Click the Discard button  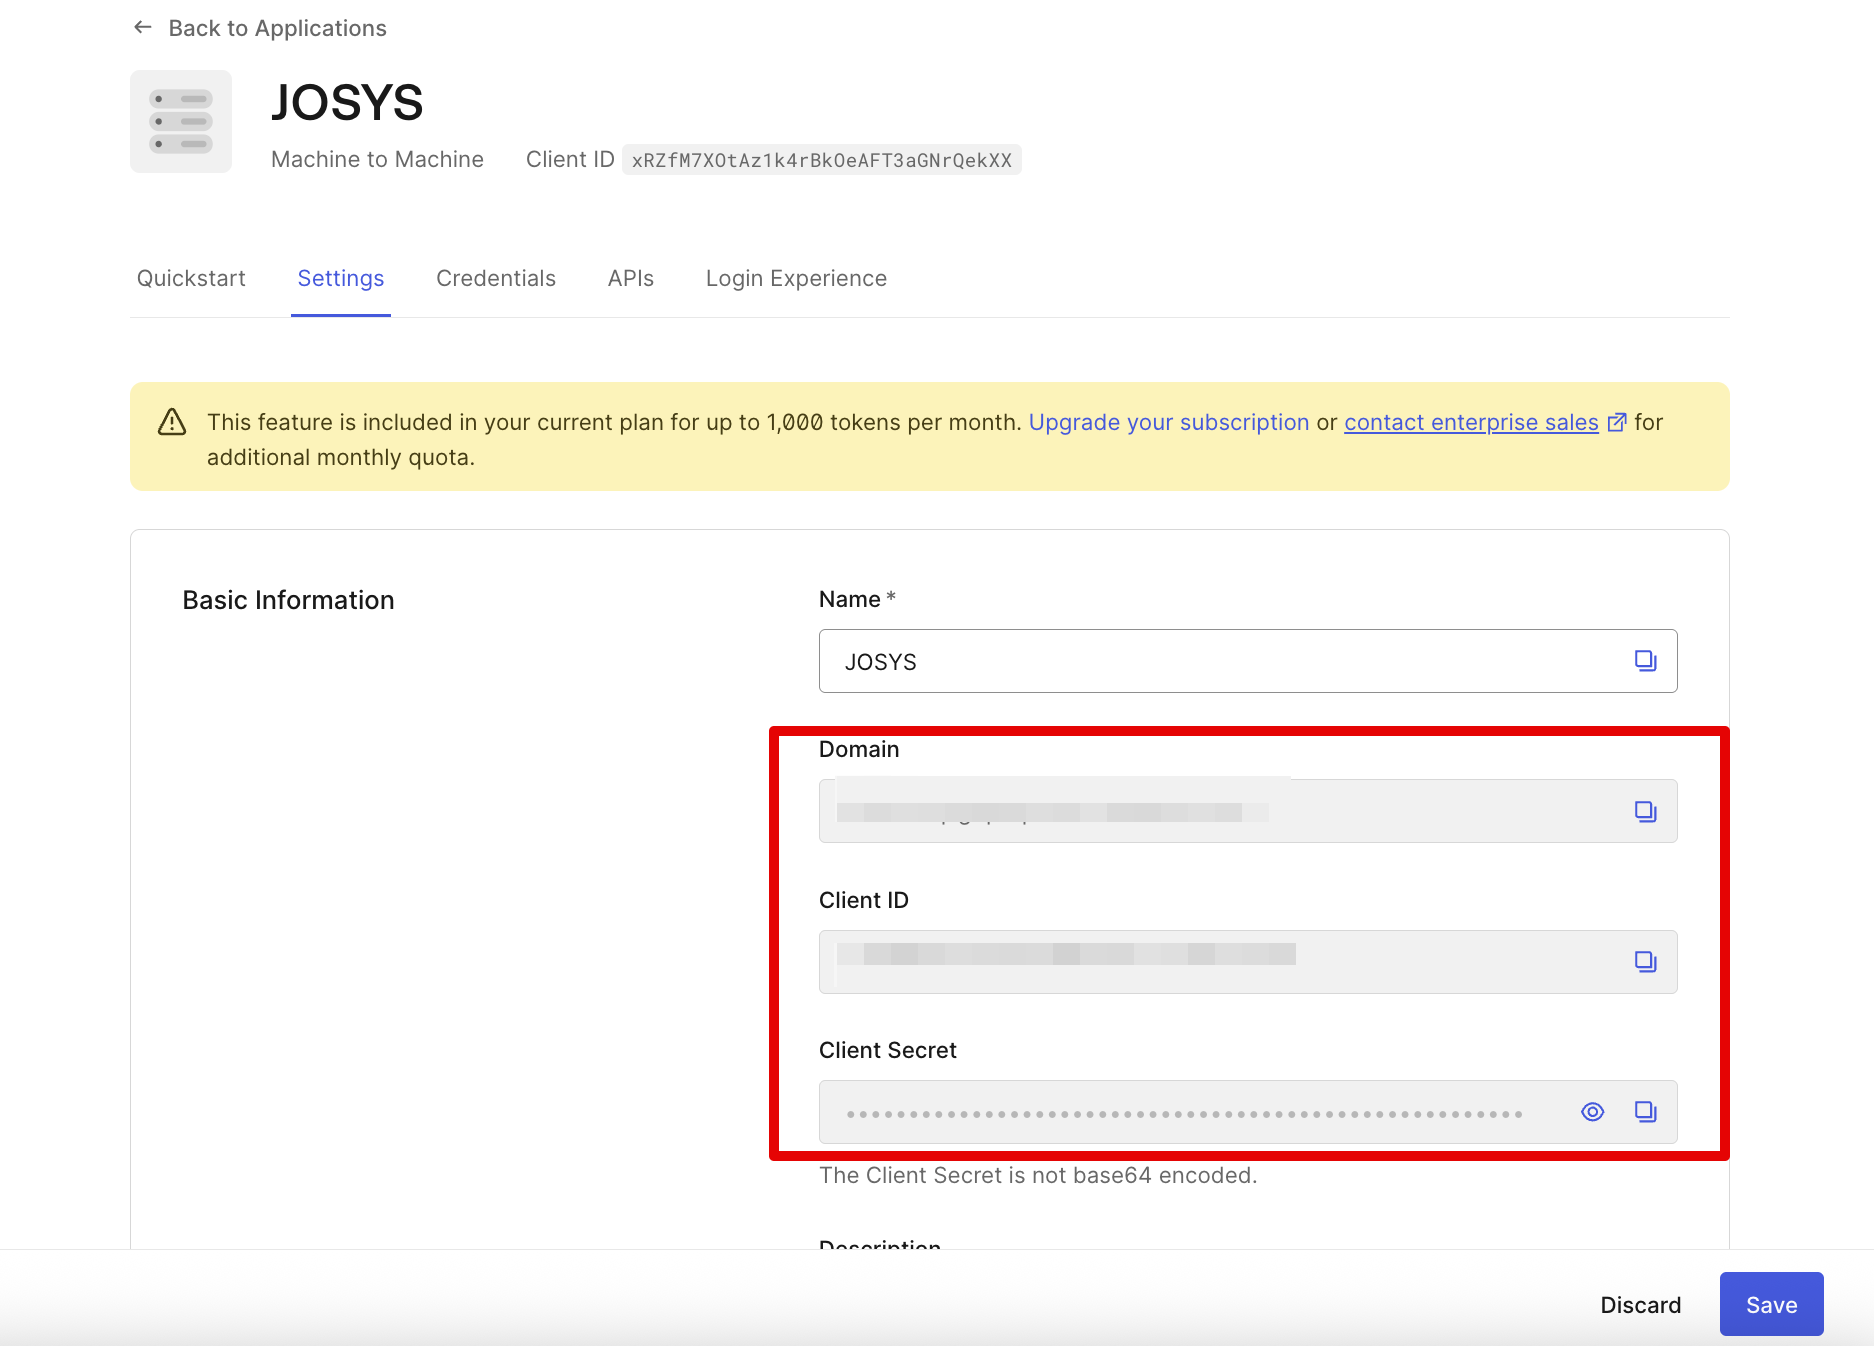tap(1640, 1305)
